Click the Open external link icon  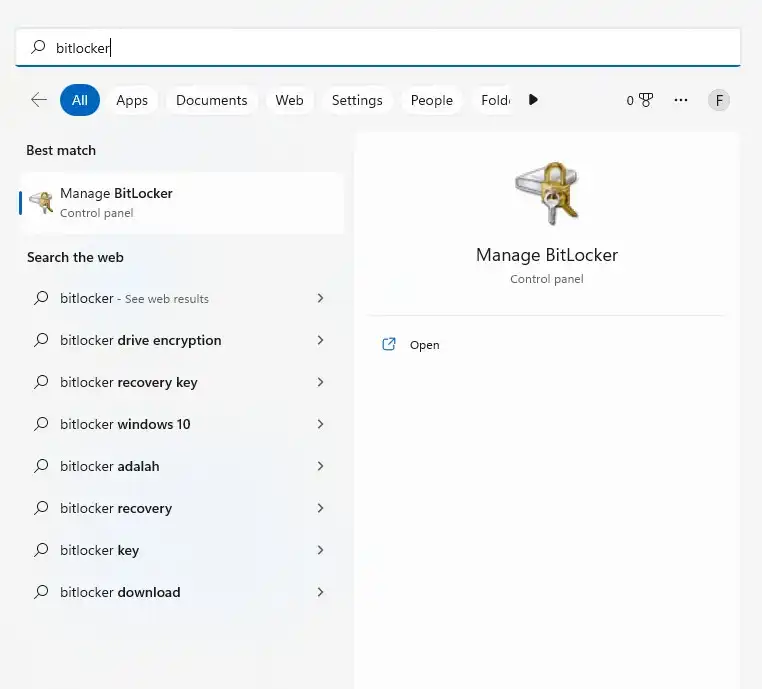click(389, 344)
